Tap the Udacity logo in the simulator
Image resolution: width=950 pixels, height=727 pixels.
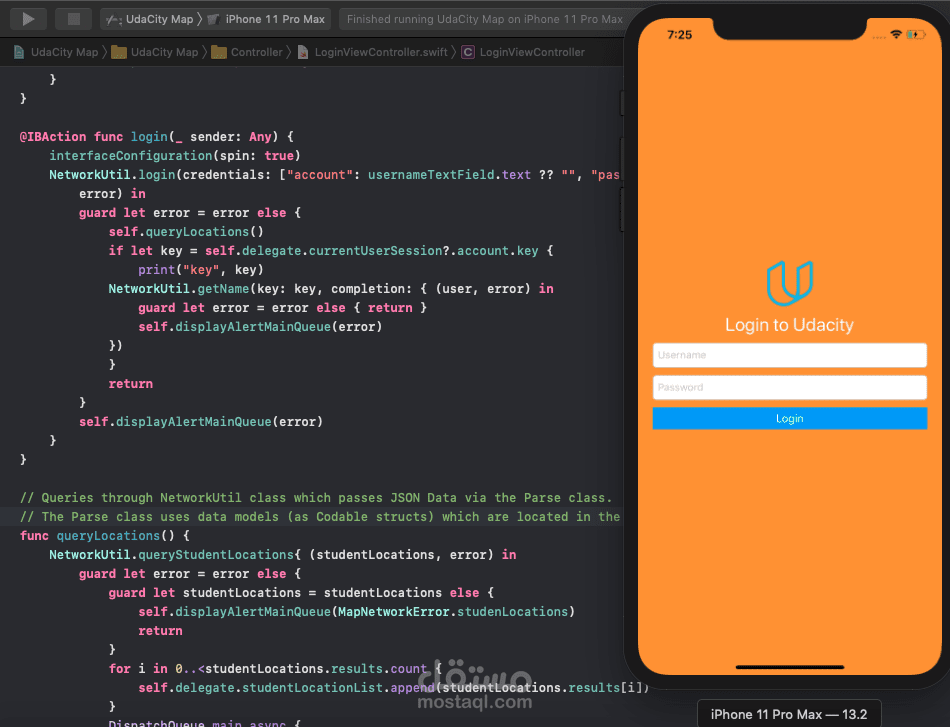tap(789, 283)
